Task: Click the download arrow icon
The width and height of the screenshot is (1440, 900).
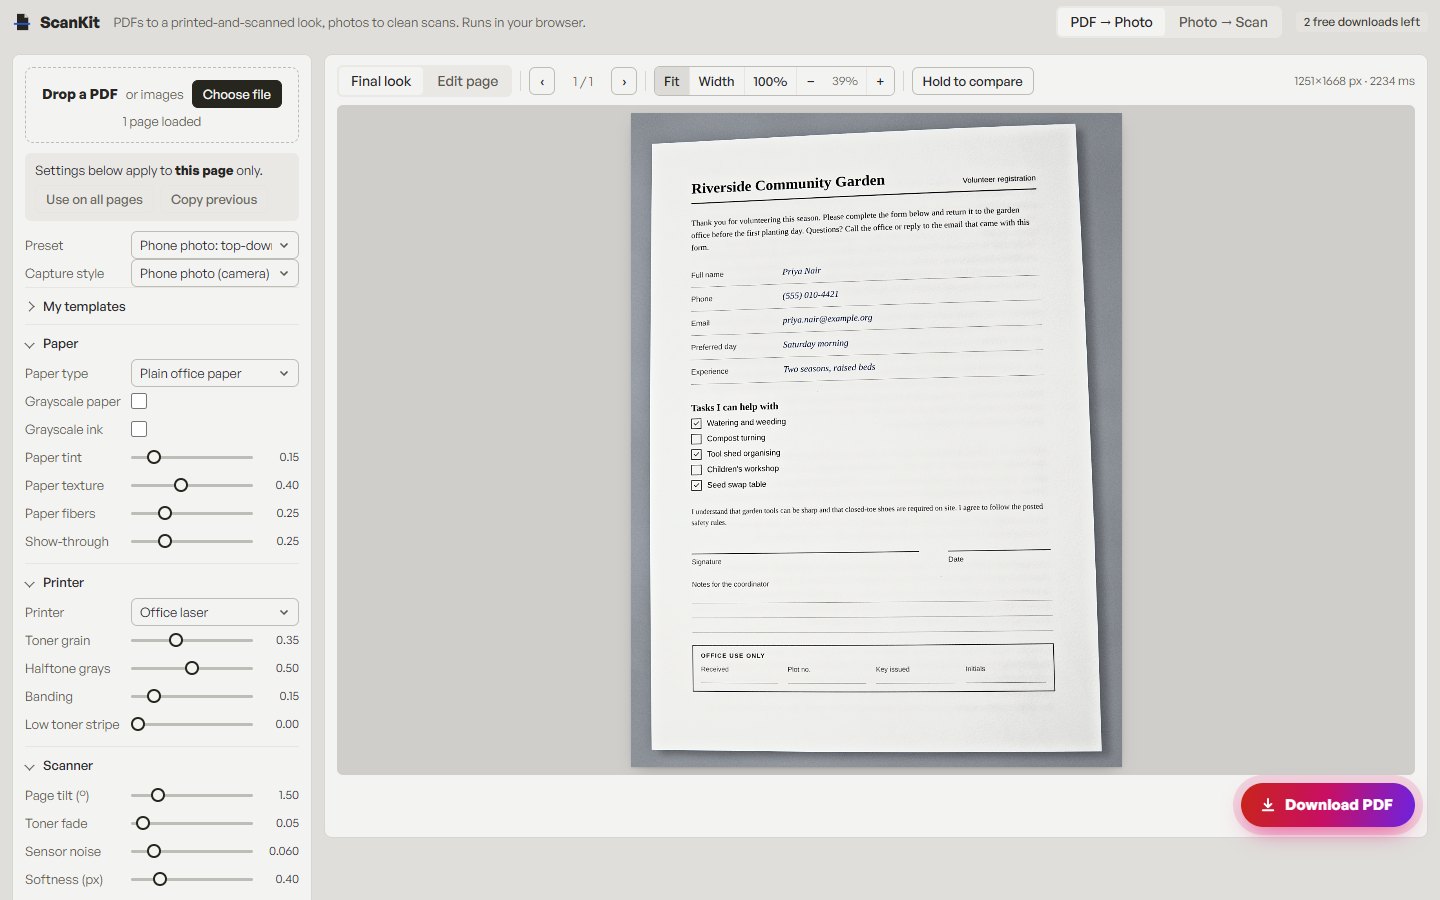Action: tap(1268, 805)
